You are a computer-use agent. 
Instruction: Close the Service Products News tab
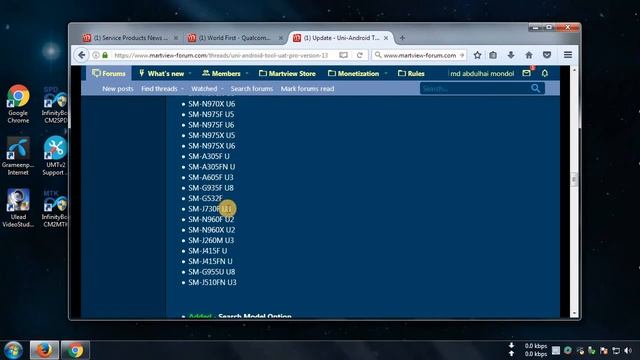pos(176,38)
